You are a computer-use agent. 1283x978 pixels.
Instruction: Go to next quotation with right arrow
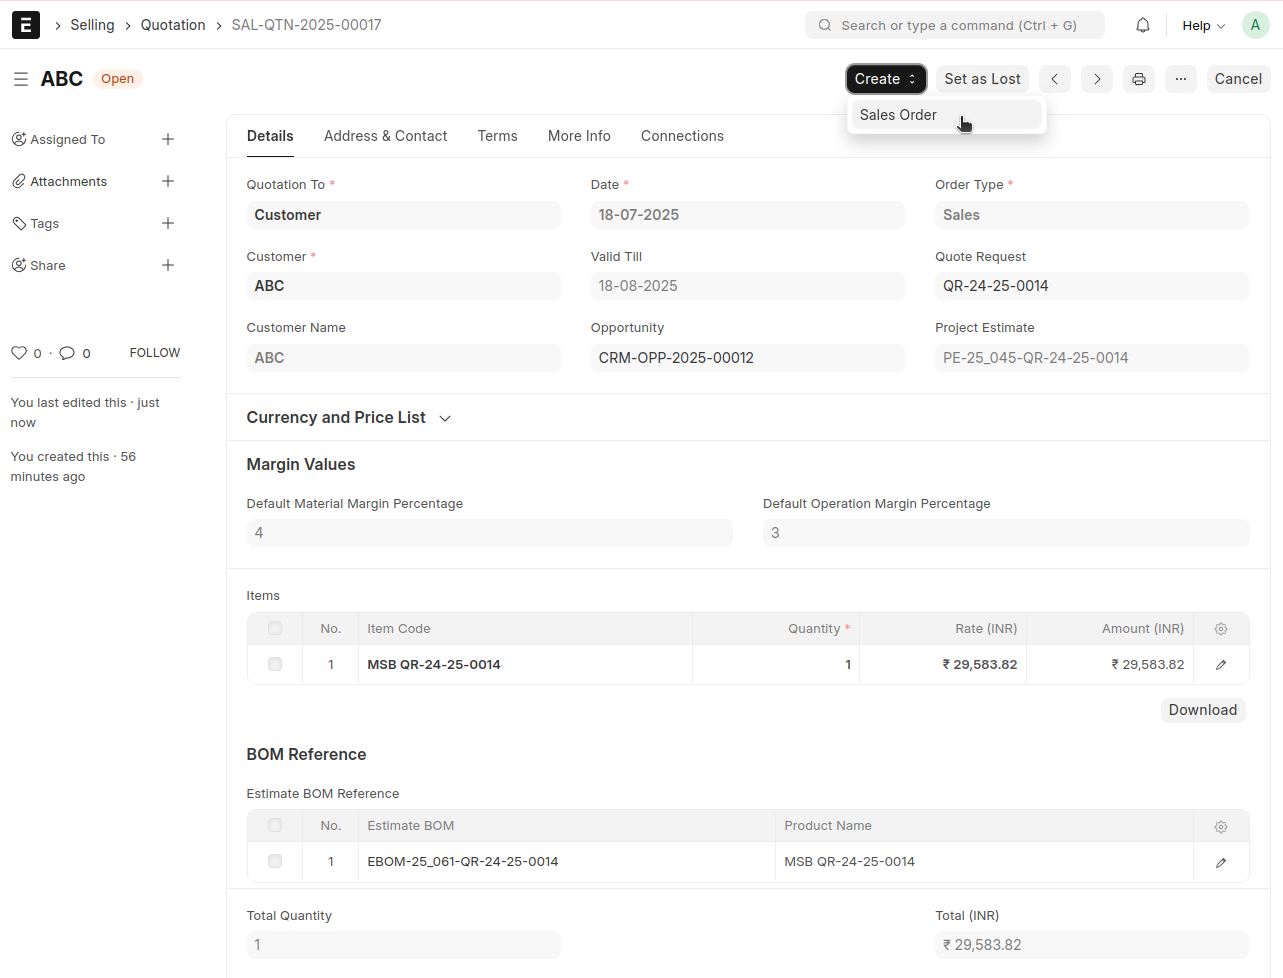pos(1096,79)
